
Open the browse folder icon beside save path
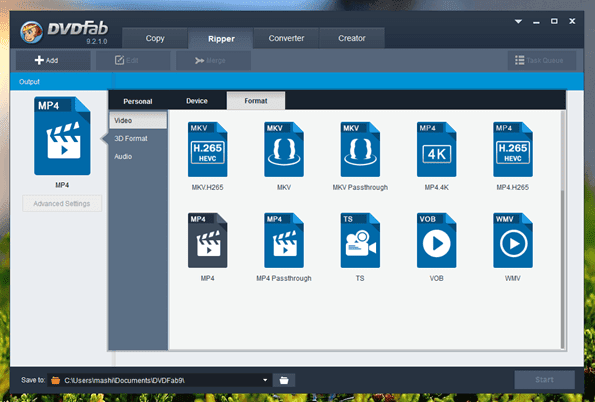coord(284,380)
